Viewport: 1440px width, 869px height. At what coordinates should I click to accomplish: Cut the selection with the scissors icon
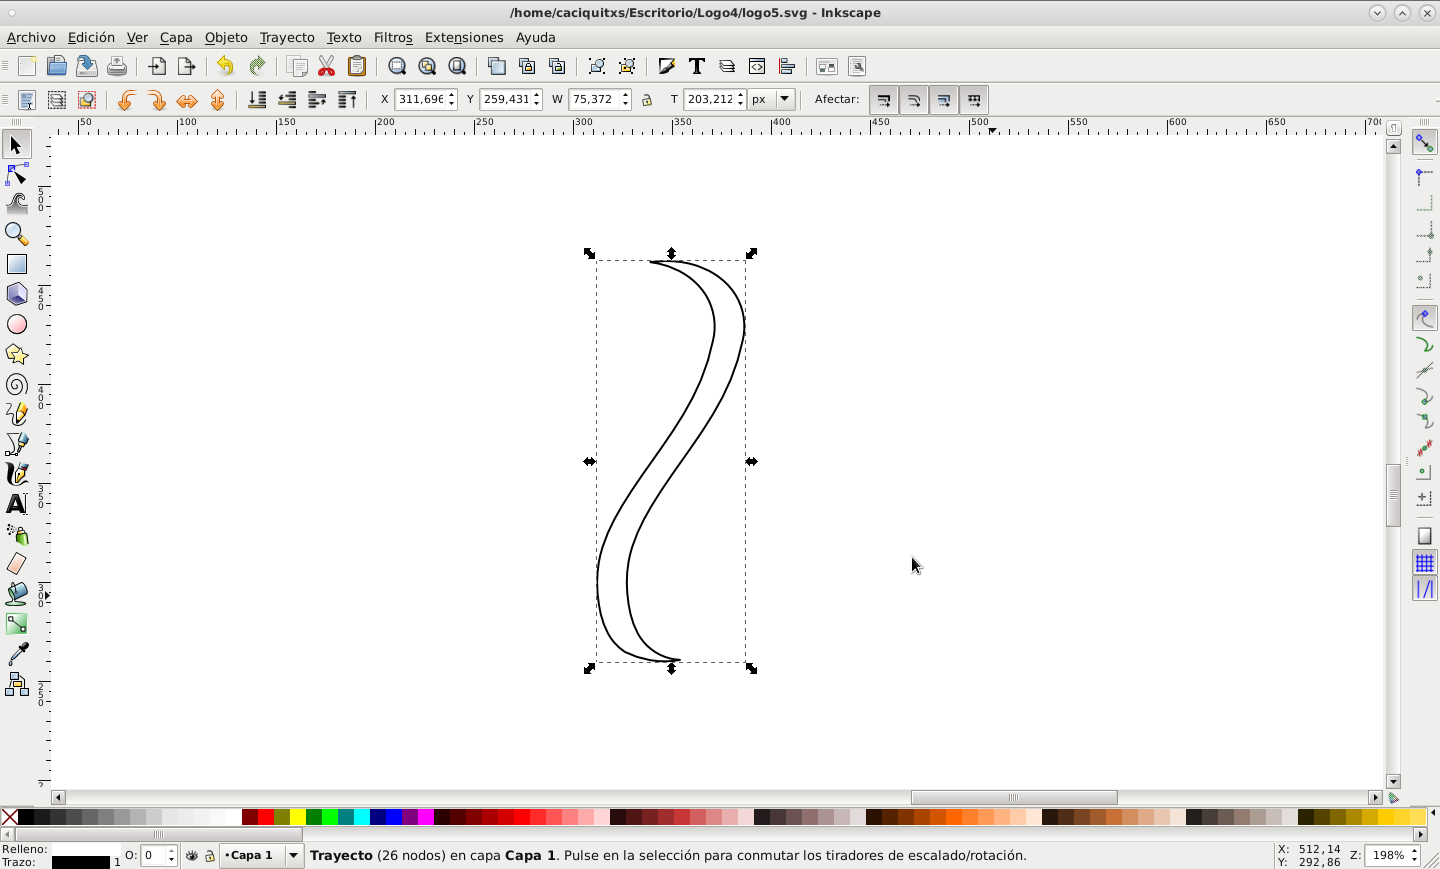327,66
